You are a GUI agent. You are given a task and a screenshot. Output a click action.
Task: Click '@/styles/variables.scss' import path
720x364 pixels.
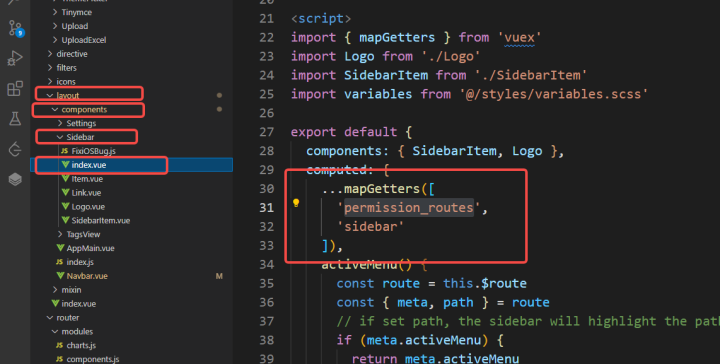554,94
